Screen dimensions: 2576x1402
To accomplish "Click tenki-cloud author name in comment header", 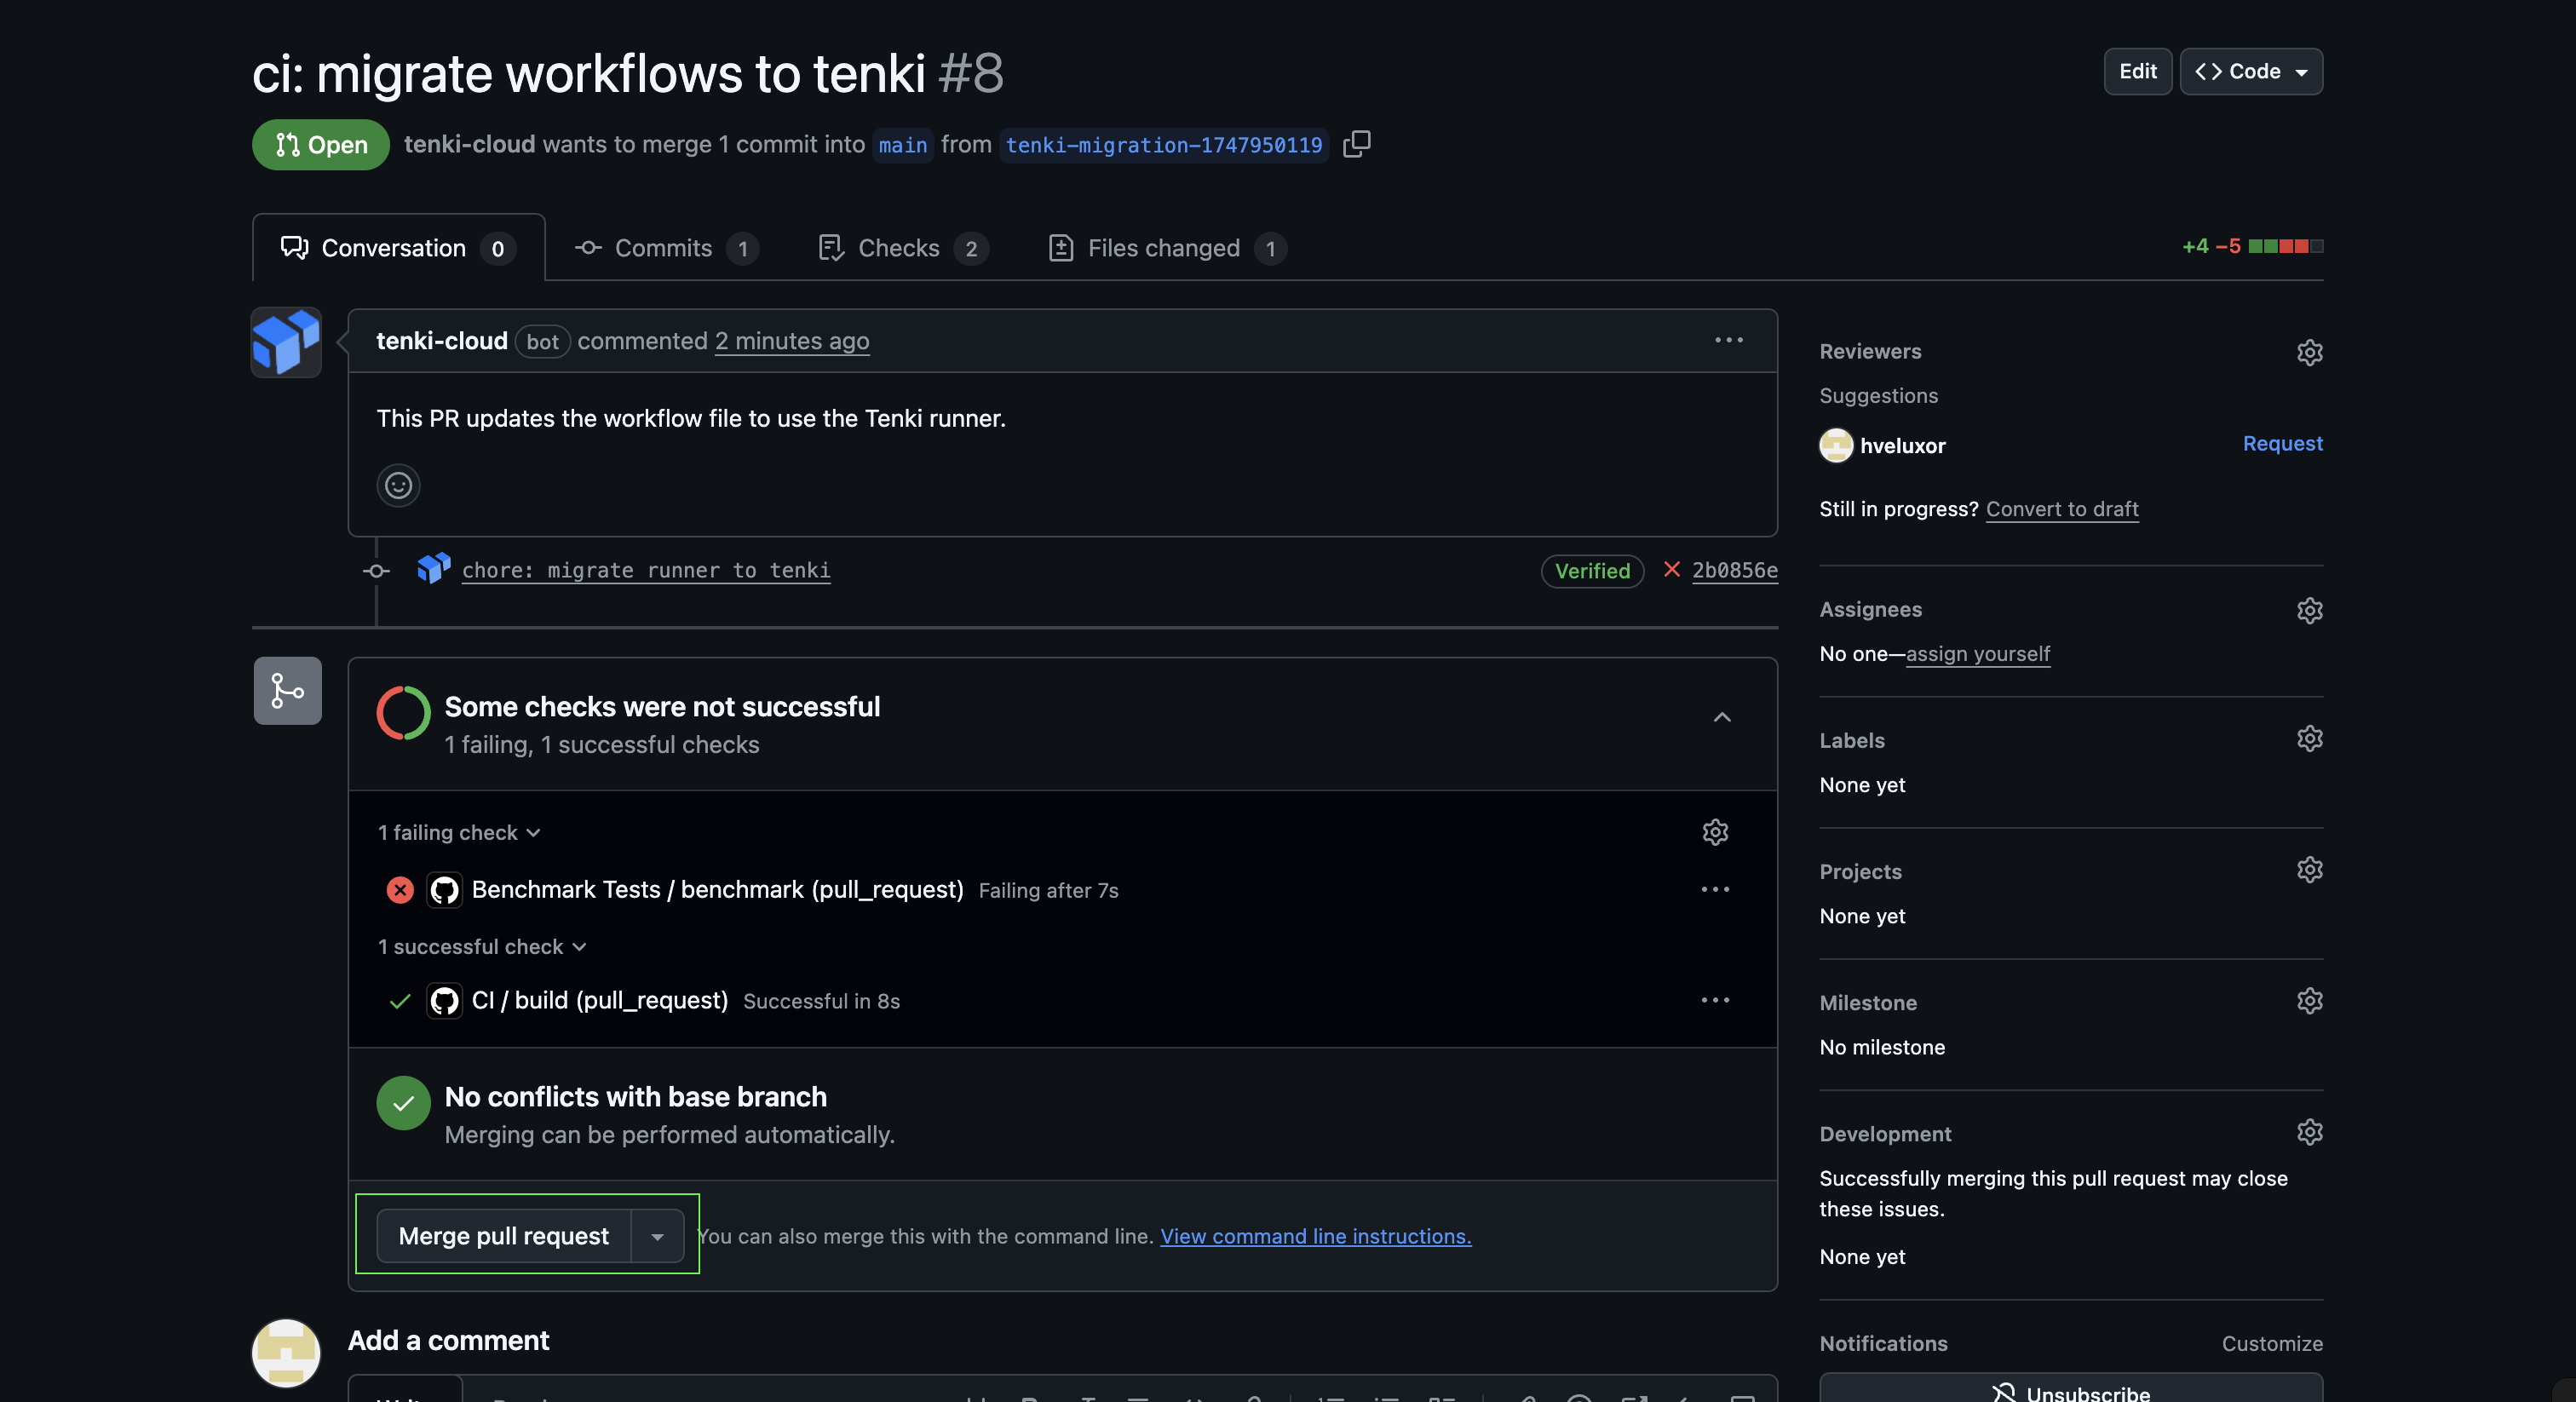I will click(441, 341).
